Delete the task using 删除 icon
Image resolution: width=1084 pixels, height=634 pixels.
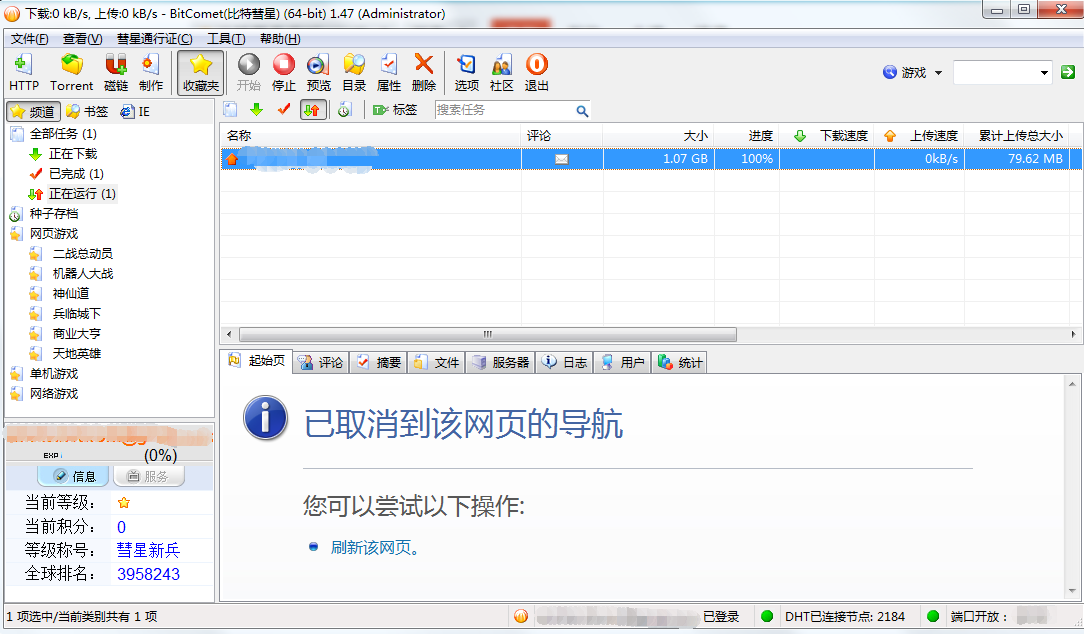point(424,72)
